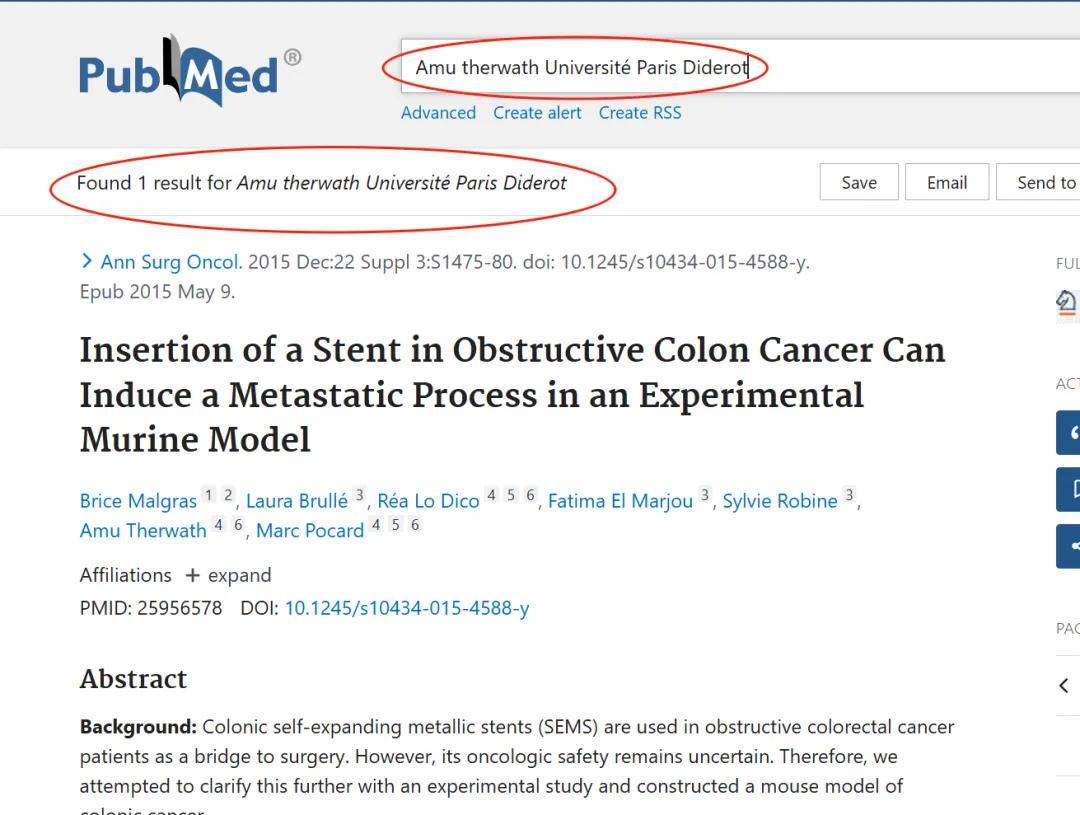The height and width of the screenshot is (815, 1080).
Task: Click the Email button
Action: click(x=947, y=182)
